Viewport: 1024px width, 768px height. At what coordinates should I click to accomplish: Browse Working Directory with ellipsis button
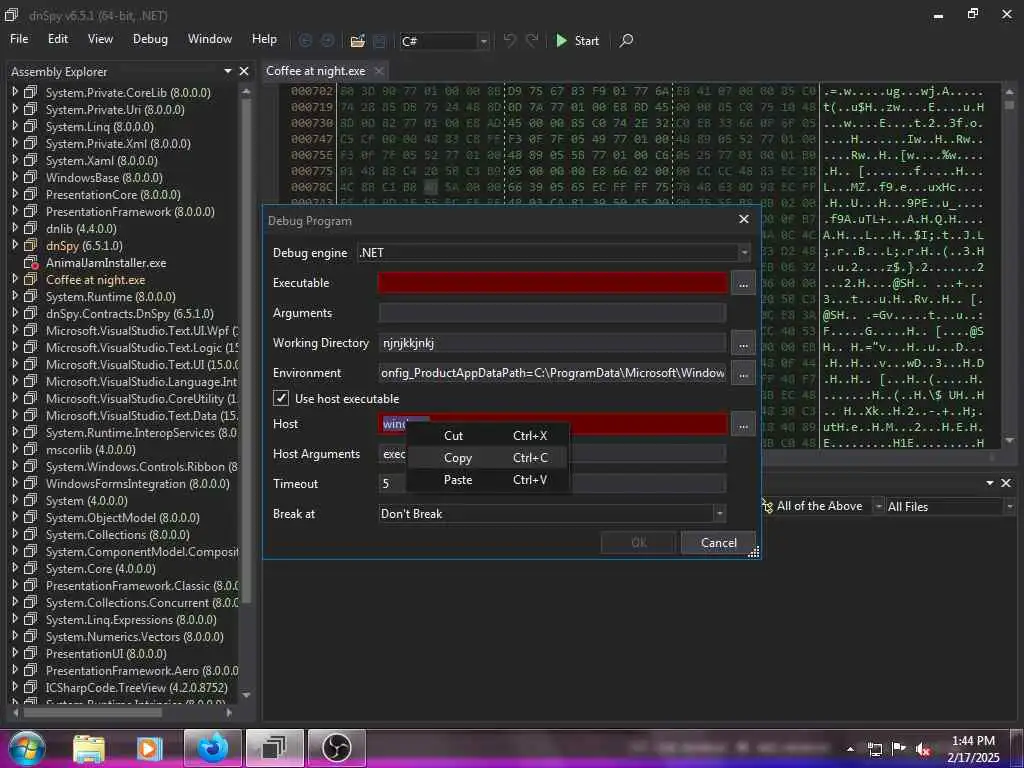click(743, 344)
